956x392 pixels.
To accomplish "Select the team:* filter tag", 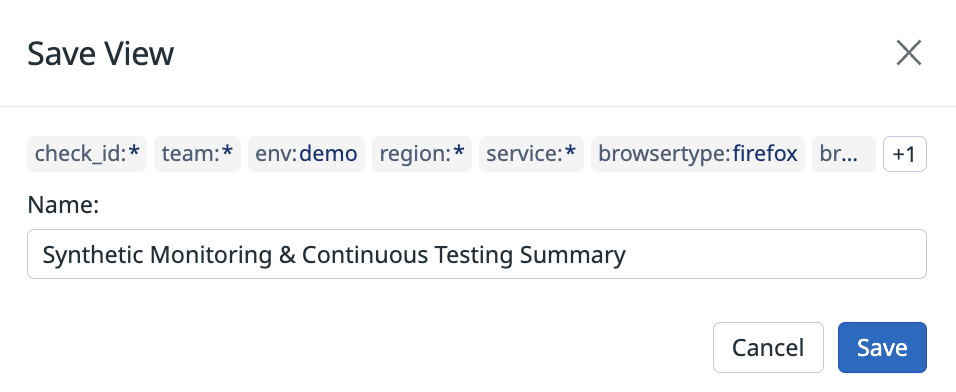I will point(198,154).
